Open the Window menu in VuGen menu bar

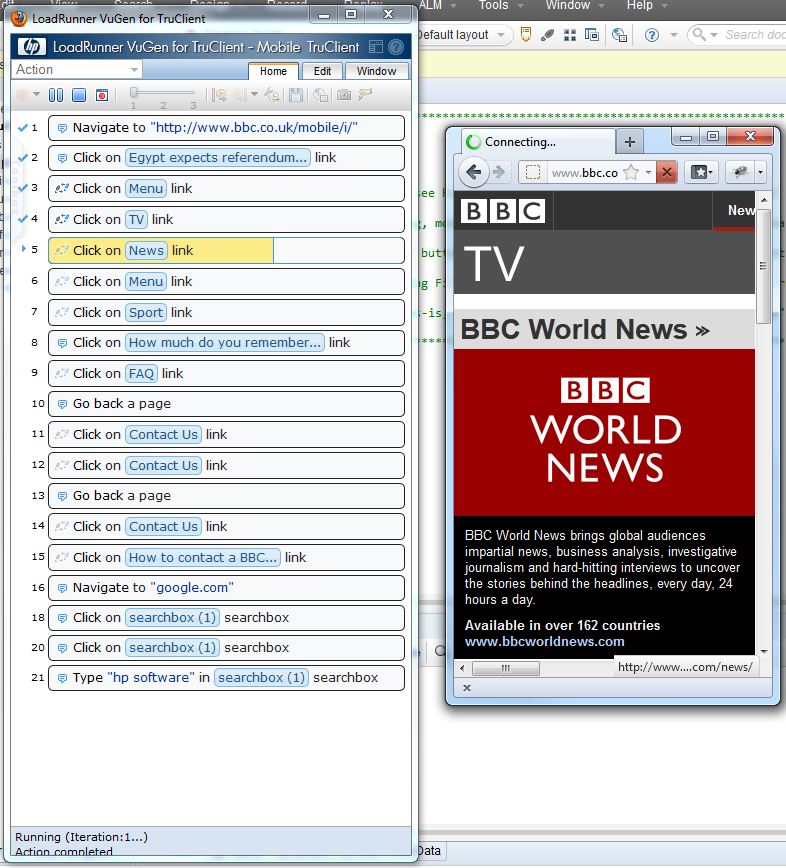(568, 6)
